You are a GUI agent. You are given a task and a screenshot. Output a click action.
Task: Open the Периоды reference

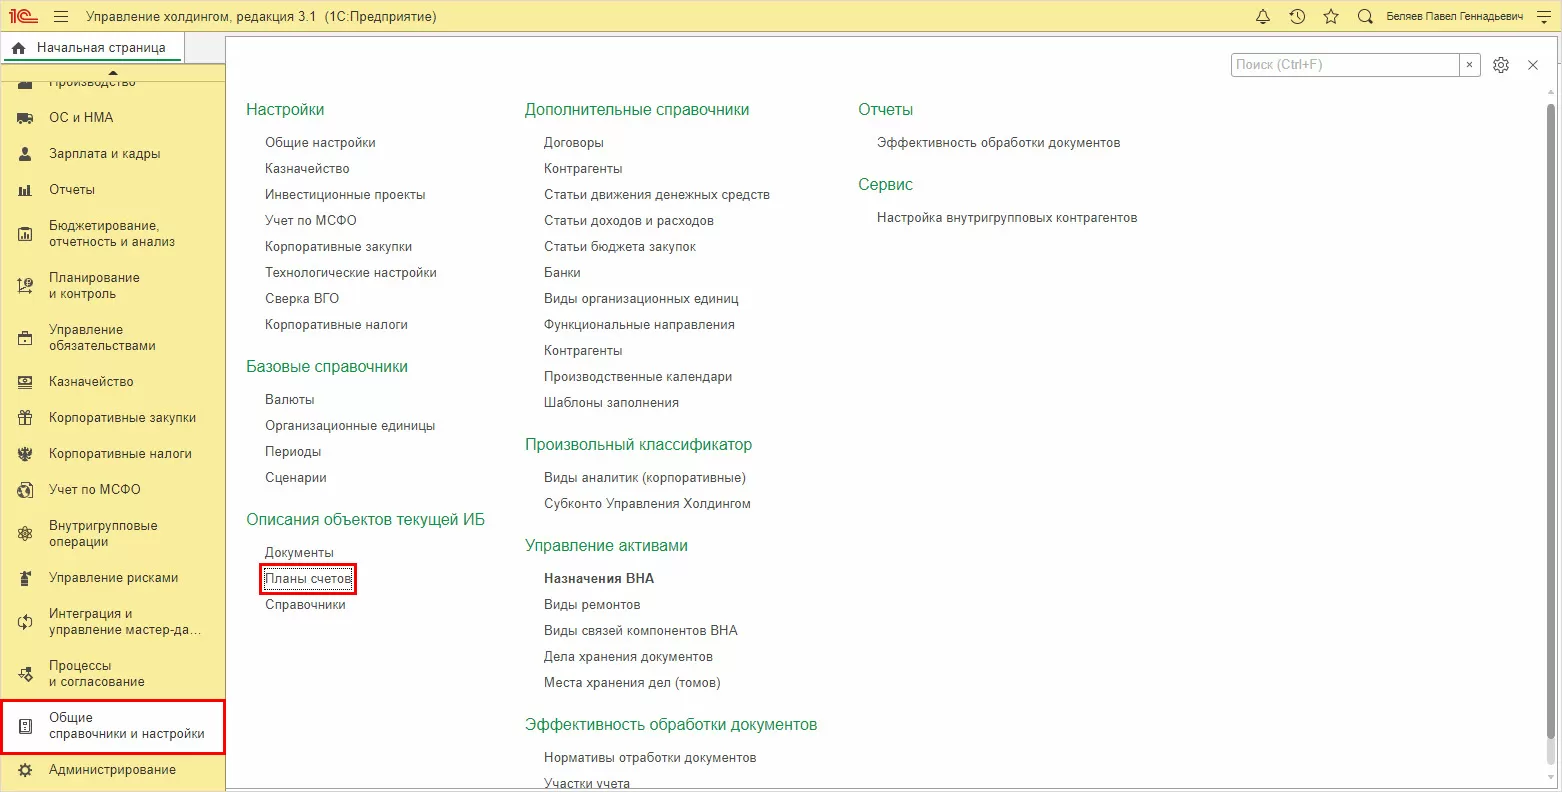pyautogui.click(x=293, y=452)
